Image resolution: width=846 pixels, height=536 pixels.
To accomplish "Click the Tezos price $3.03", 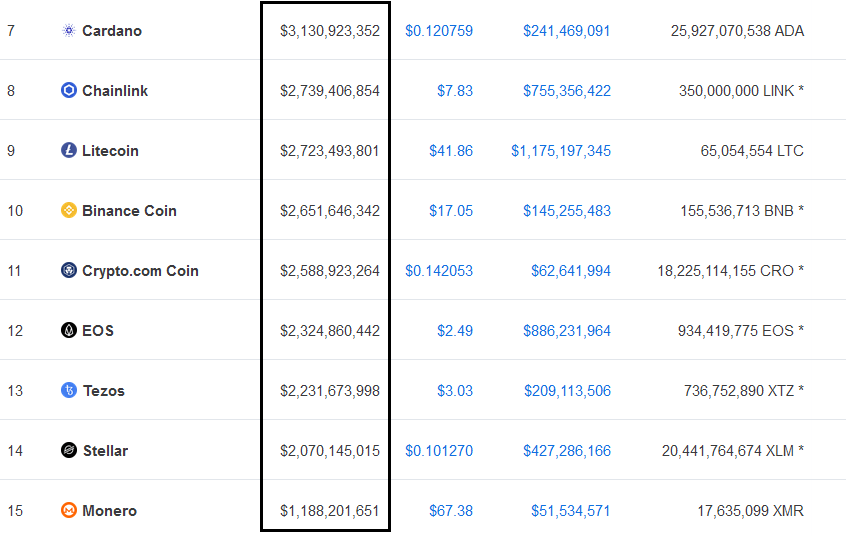I will pyautogui.click(x=455, y=390).
